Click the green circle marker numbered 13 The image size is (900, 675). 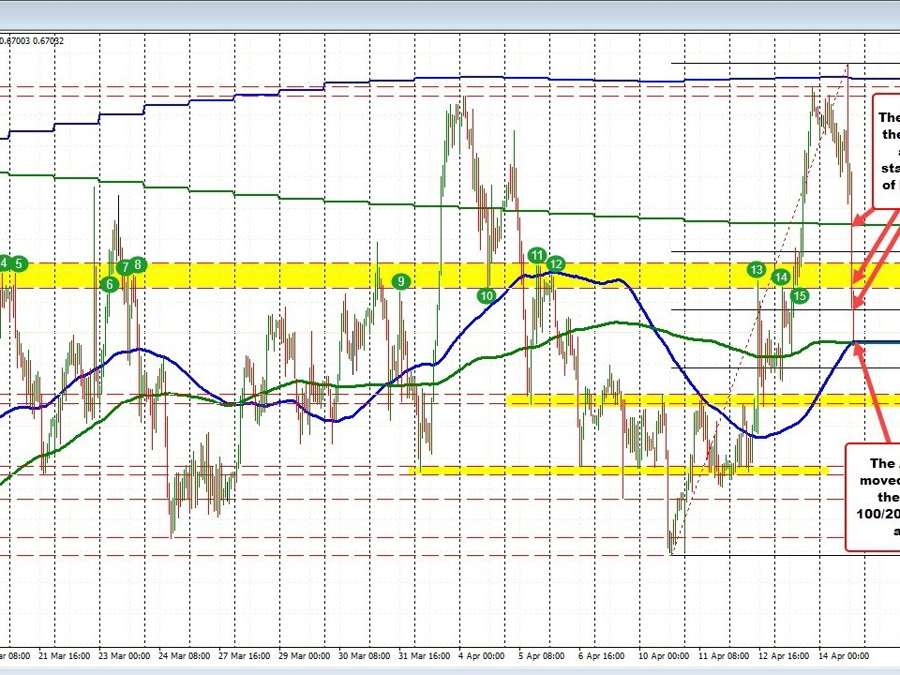click(756, 270)
